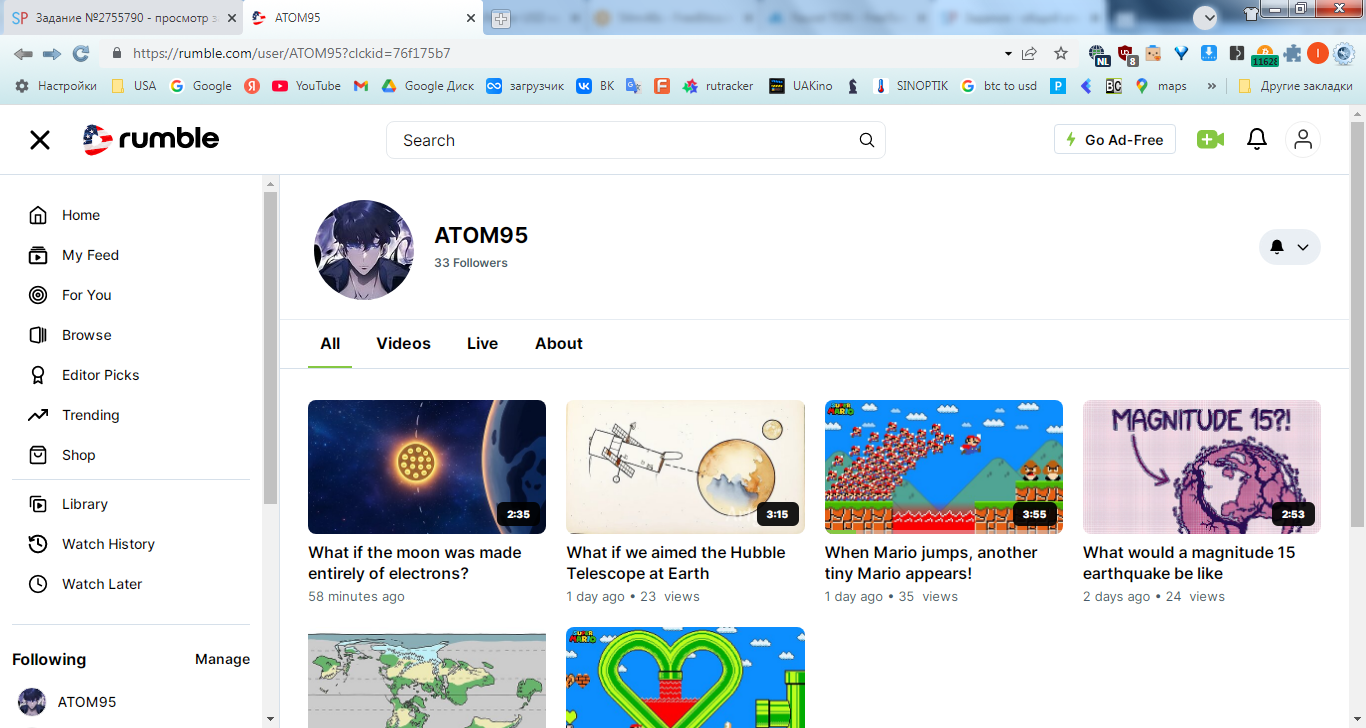This screenshot has height=728, width=1366.
Task: Expand address bar suggestions arrow
Action: (x=1007, y=53)
